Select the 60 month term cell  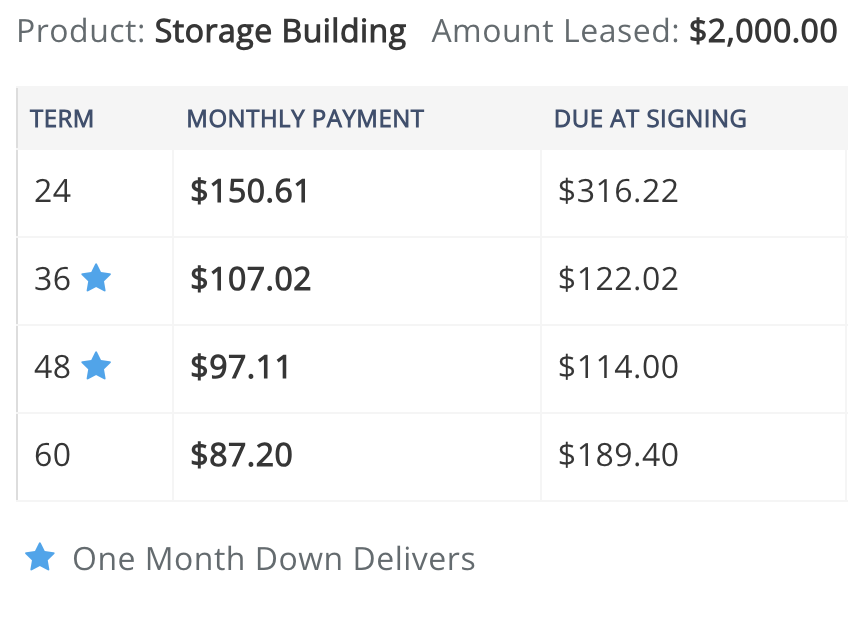coord(53,455)
